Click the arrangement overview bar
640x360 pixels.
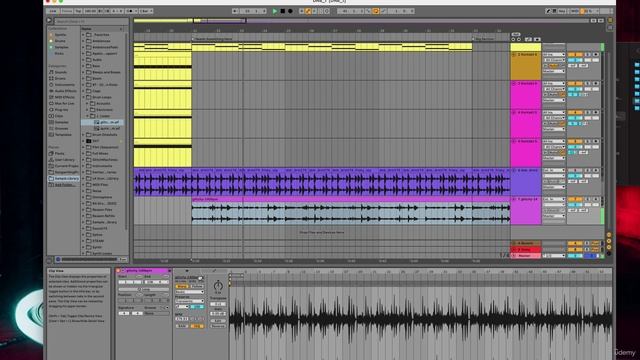(x=361, y=20)
